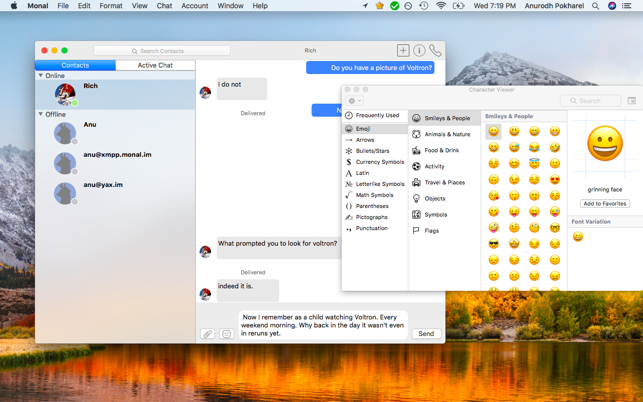The width and height of the screenshot is (643, 402).
Task: Open contact info with the info icon
Action: click(419, 50)
